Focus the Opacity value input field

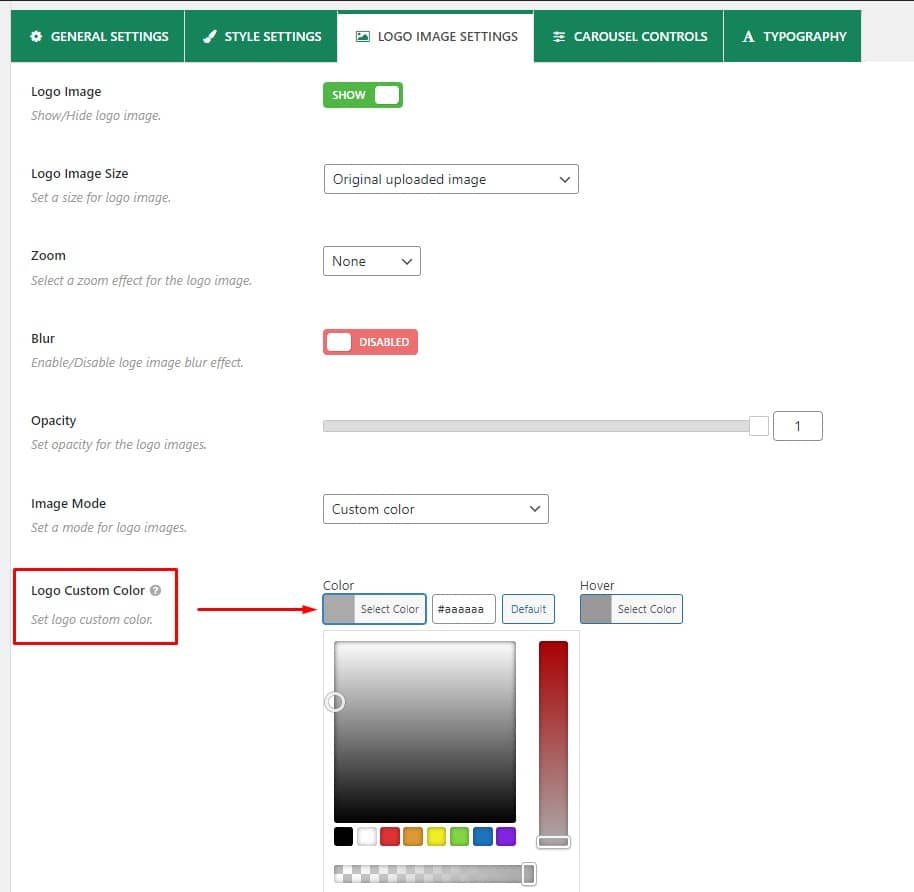pos(797,426)
